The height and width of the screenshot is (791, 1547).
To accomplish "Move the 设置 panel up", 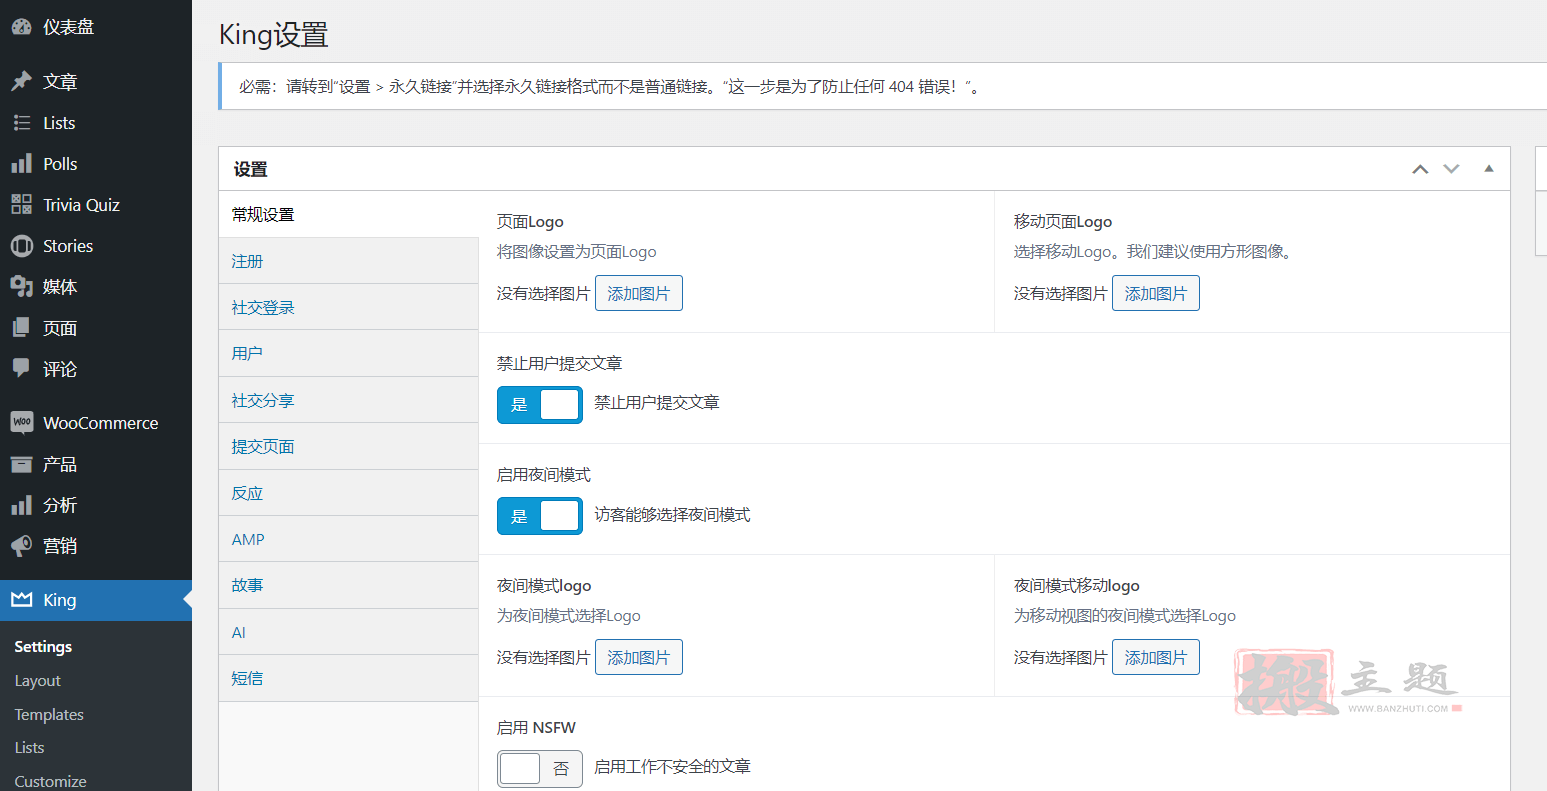I will (x=1420, y=169).
